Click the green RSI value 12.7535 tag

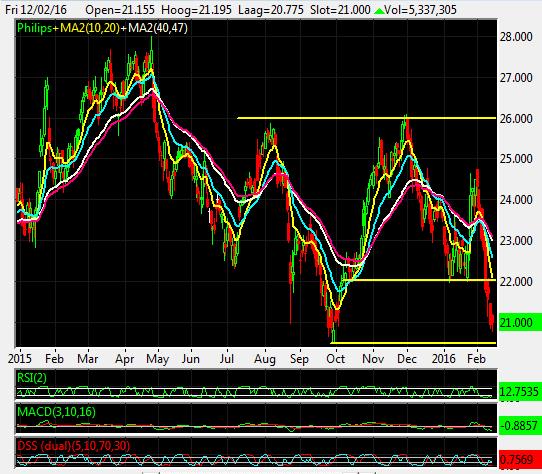pyautogui.click(x=520, y=392)
